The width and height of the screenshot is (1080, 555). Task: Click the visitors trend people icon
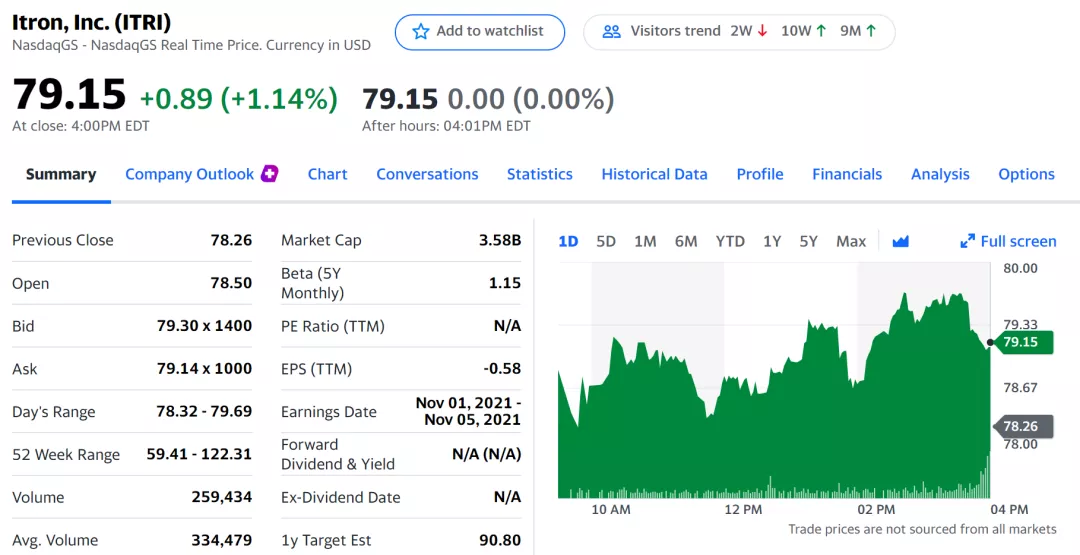coord(612,32)
